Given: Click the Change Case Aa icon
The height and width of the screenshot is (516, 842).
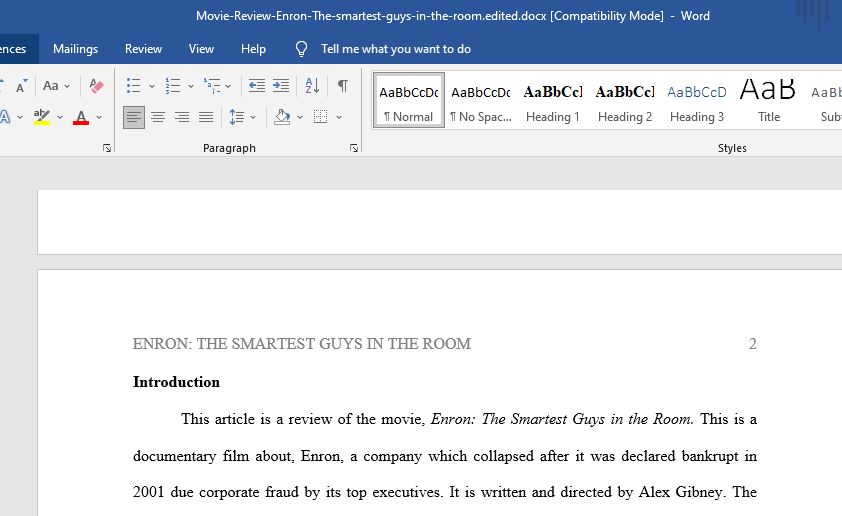Looking at the screenshot, I should coord(51,85).
